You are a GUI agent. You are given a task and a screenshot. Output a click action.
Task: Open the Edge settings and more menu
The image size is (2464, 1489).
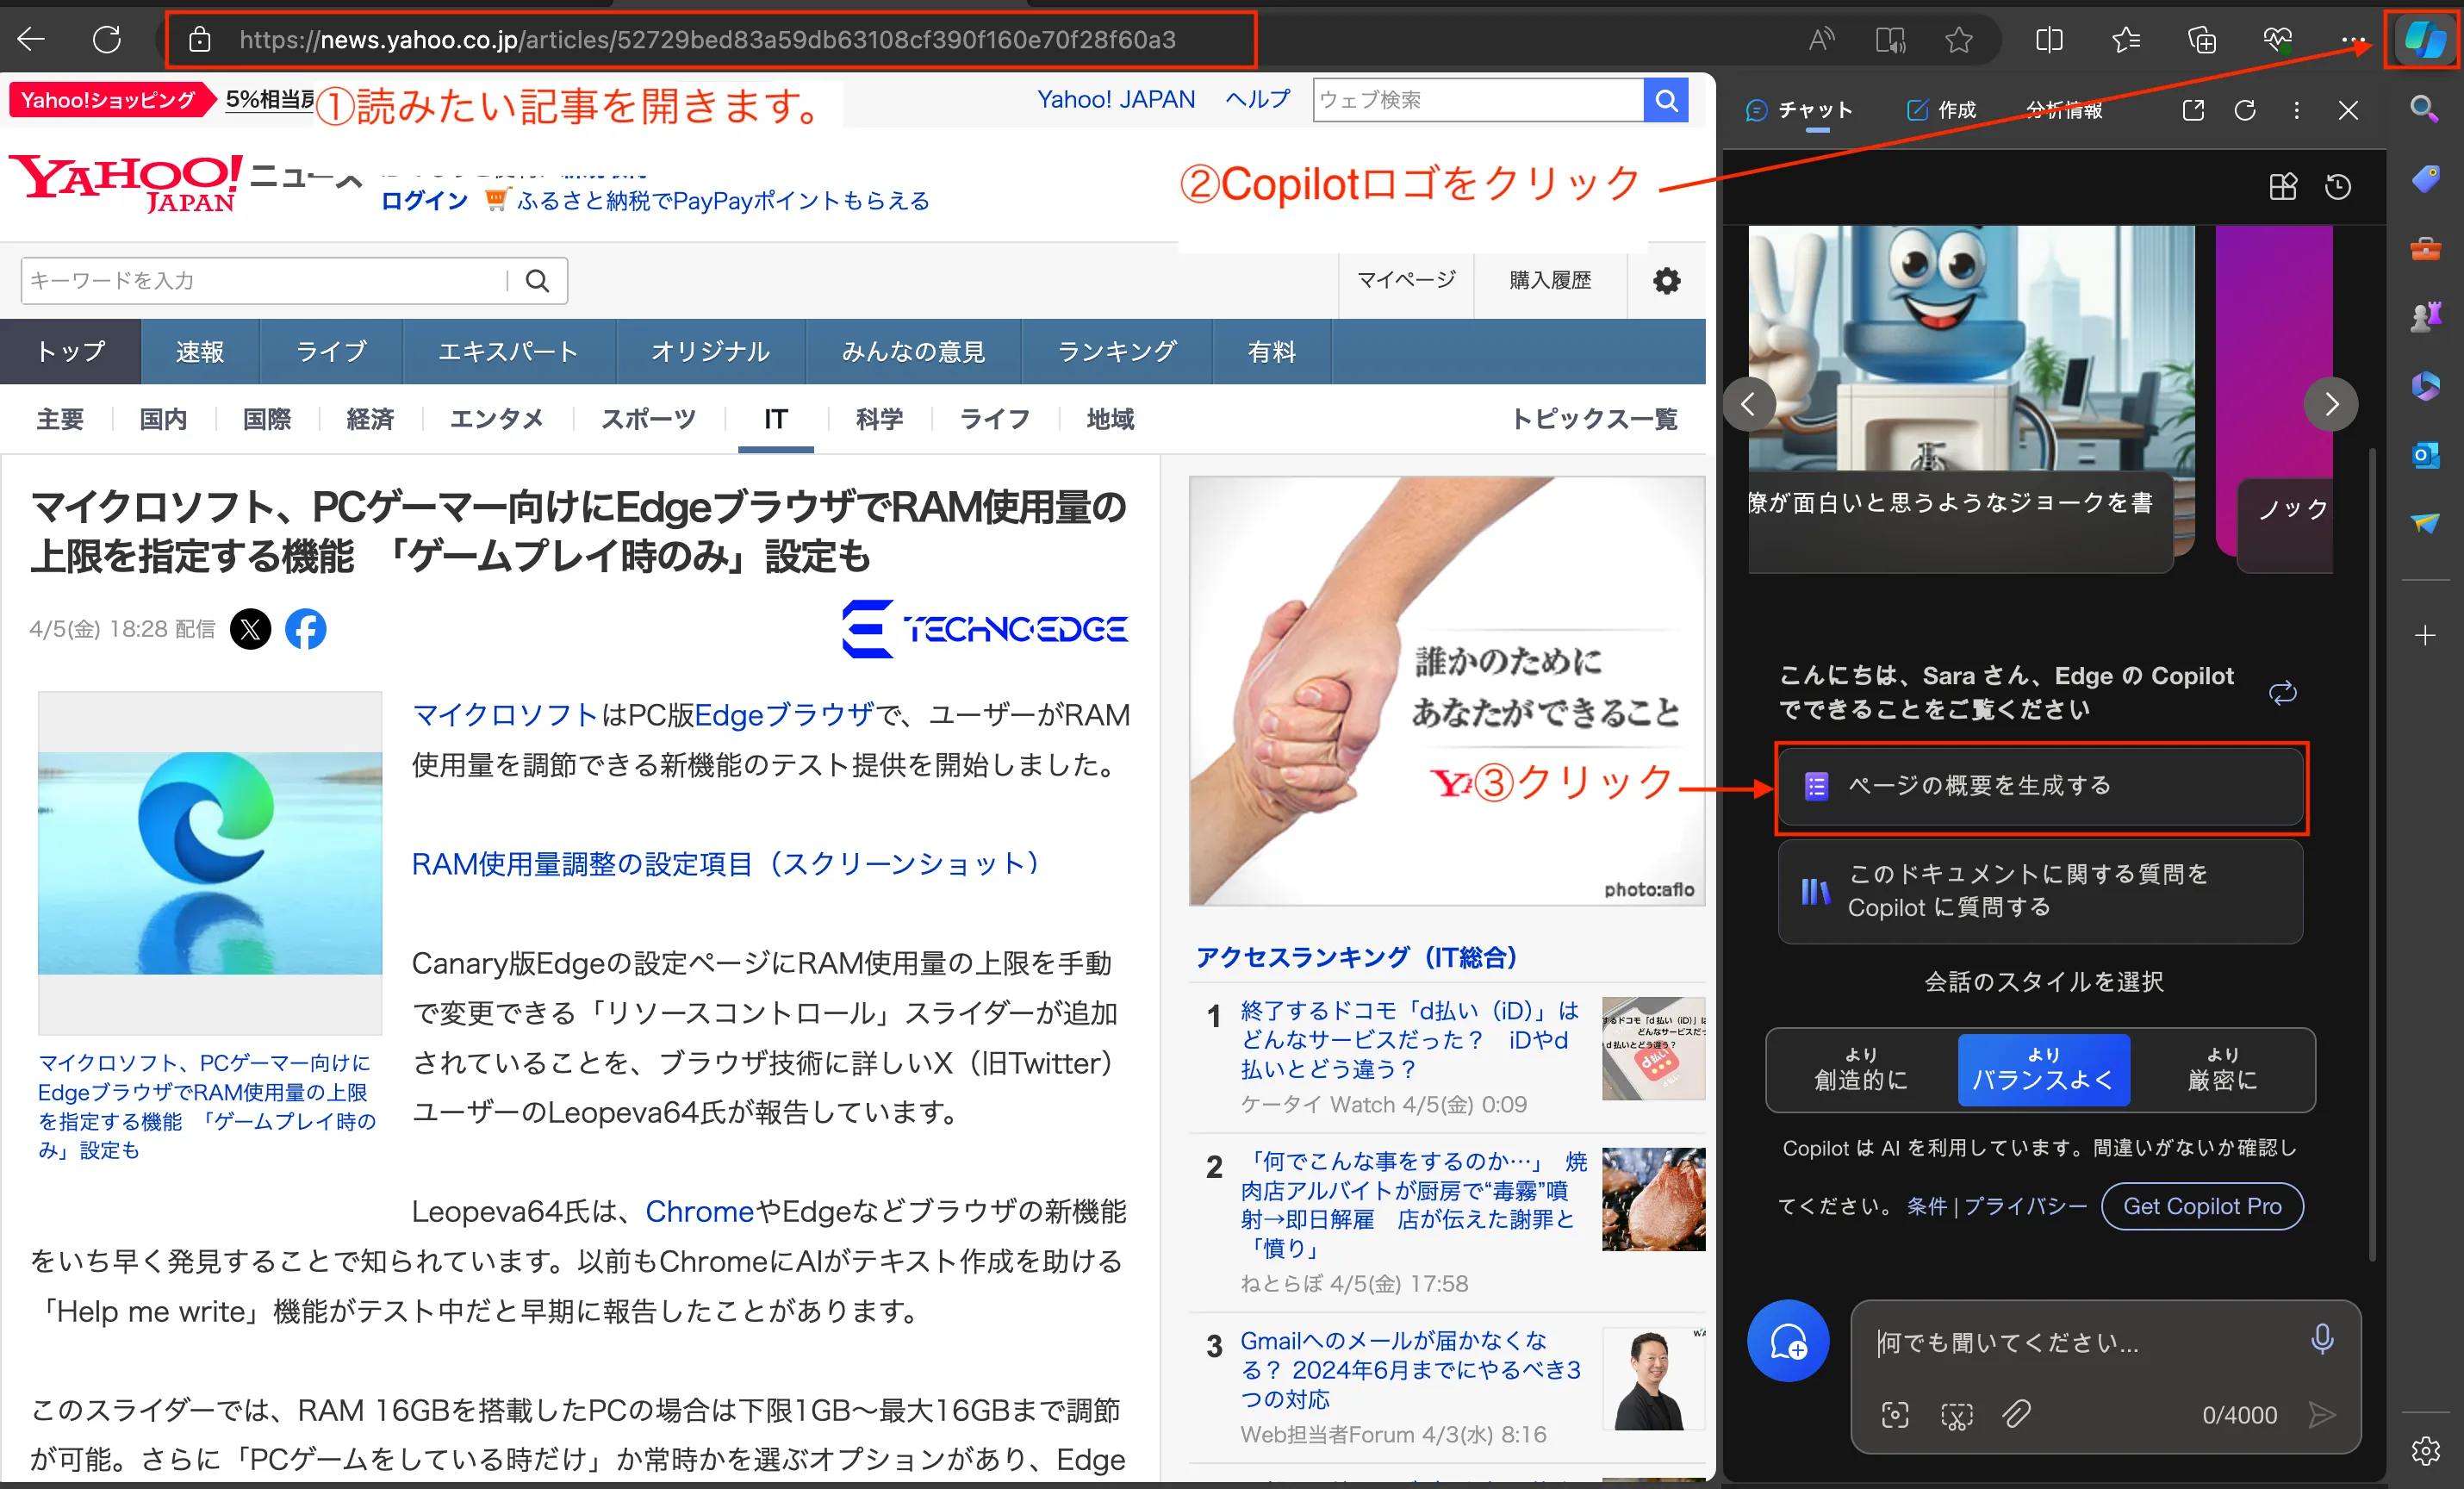click(2353, 40)
